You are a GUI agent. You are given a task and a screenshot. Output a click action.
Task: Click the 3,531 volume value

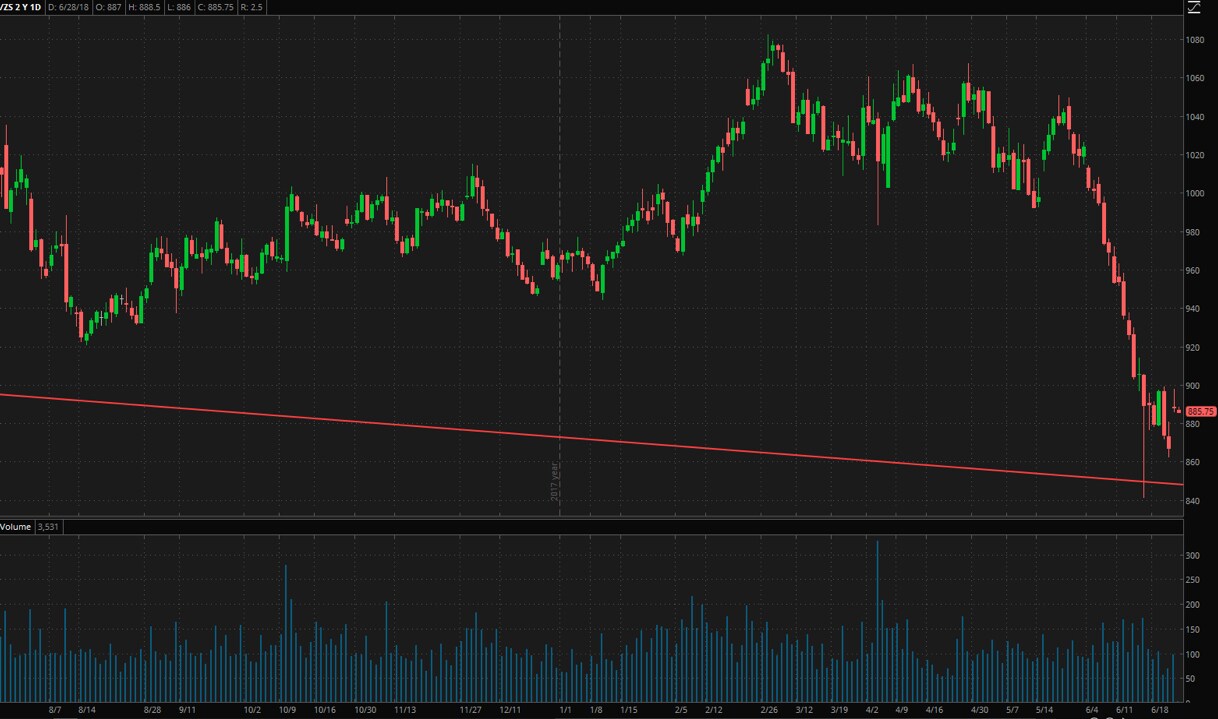coord(48,526)
